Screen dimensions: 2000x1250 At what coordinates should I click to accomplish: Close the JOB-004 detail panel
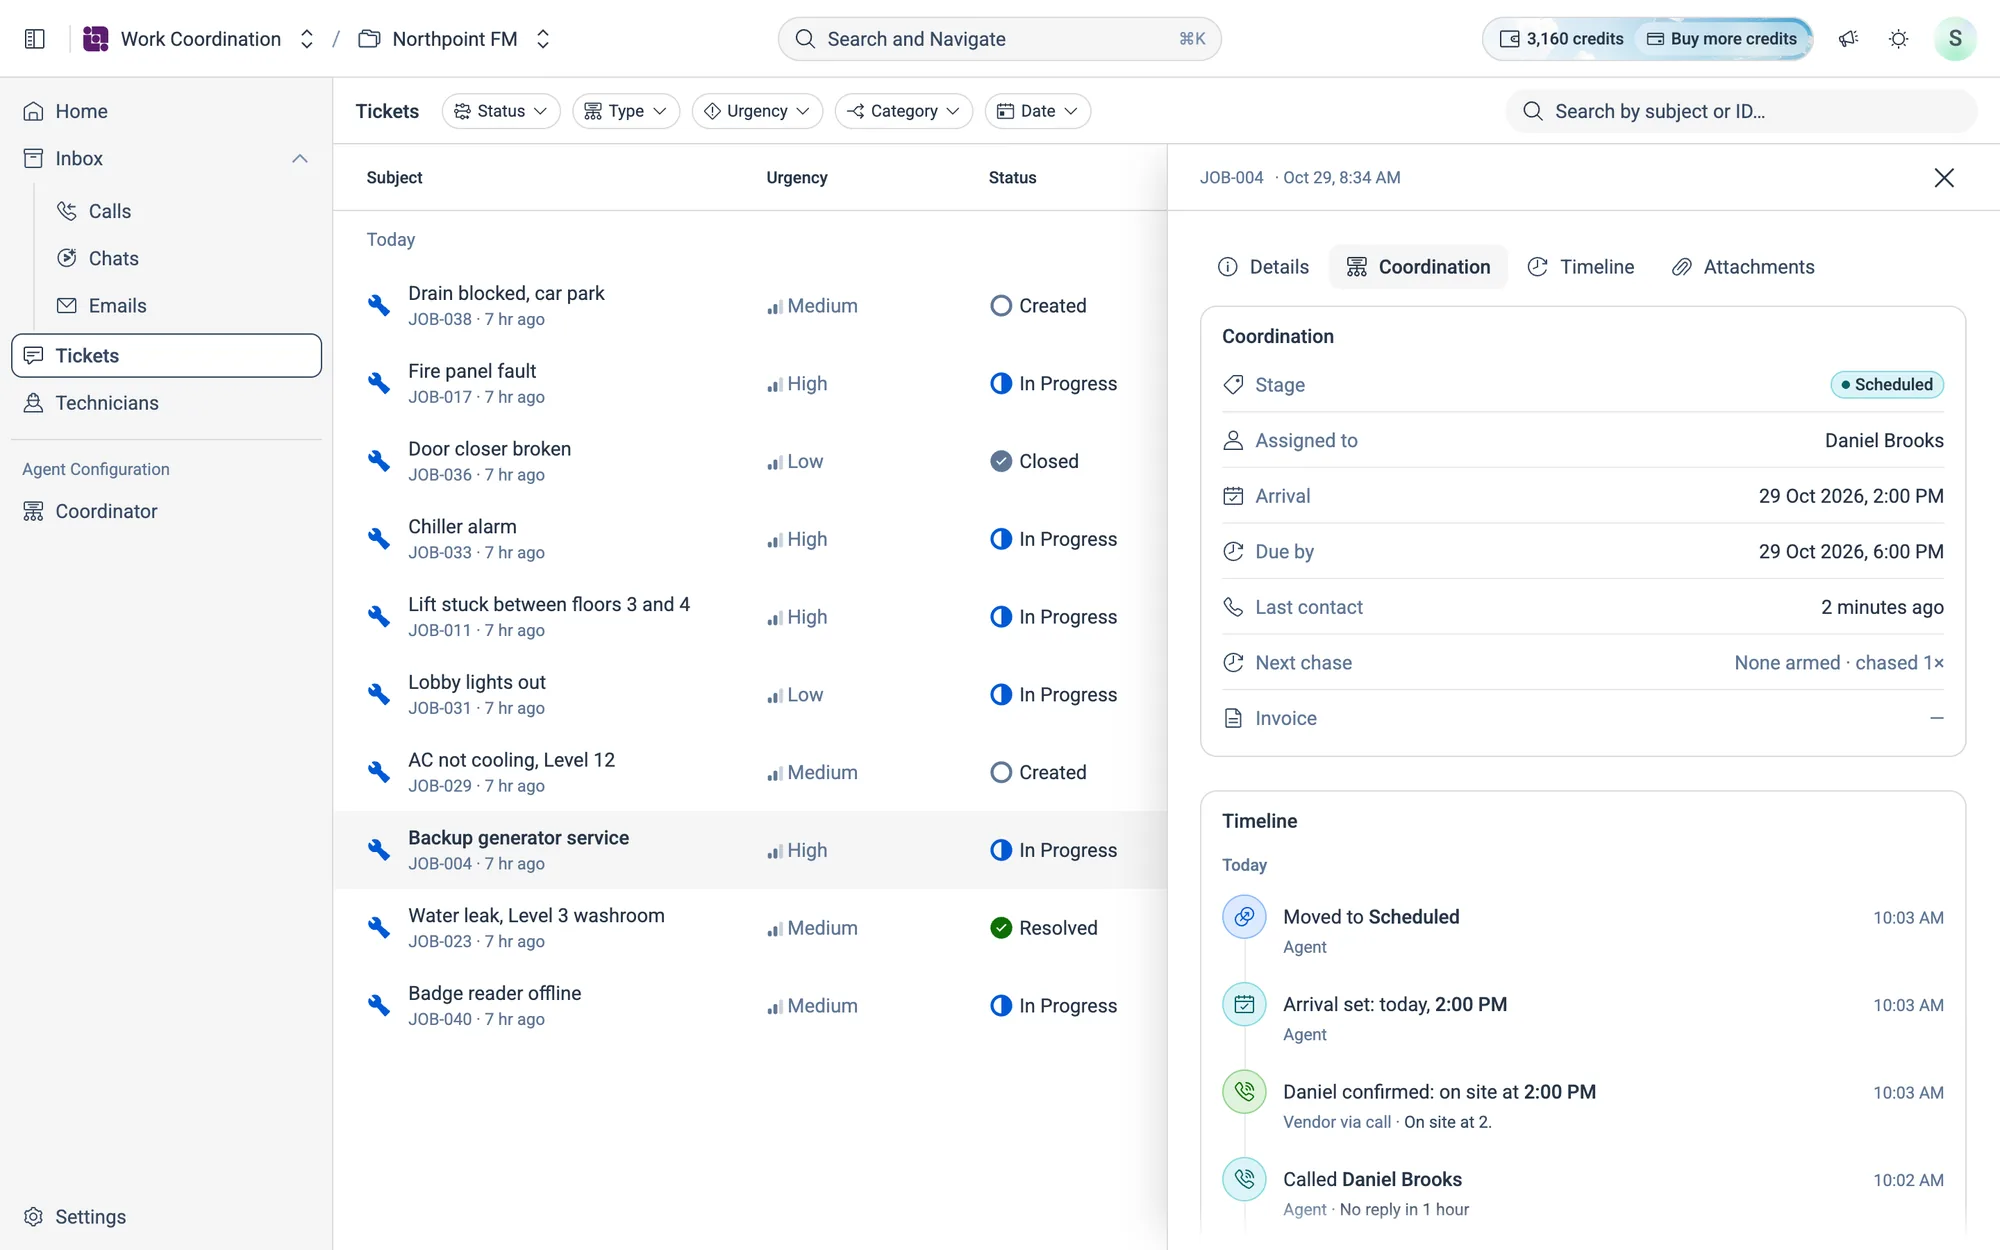(1944, 178)
